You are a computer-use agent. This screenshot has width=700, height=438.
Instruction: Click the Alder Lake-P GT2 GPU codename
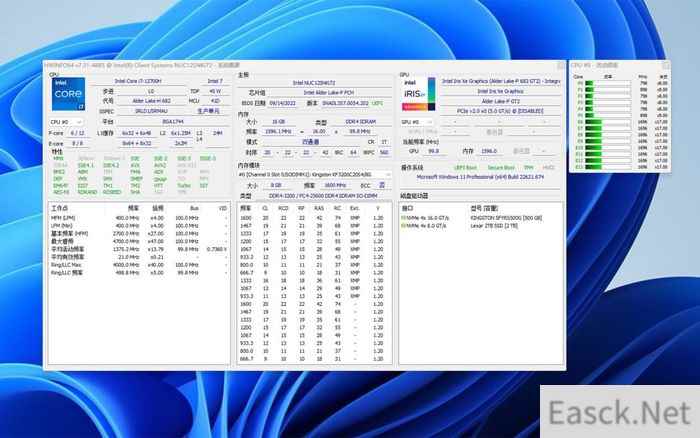coord(500,101)
